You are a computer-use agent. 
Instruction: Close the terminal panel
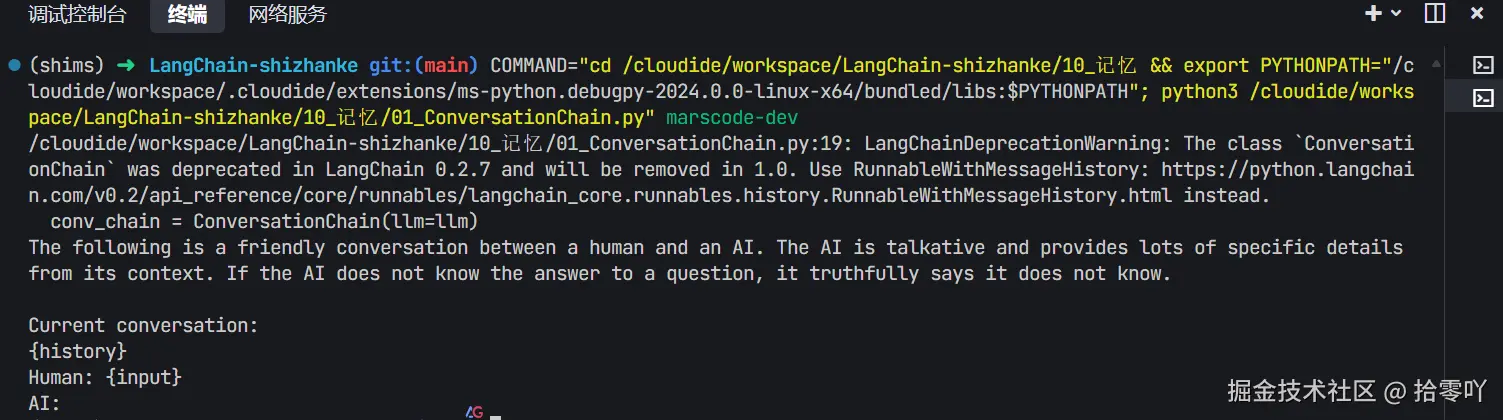tap(1478, 14)
